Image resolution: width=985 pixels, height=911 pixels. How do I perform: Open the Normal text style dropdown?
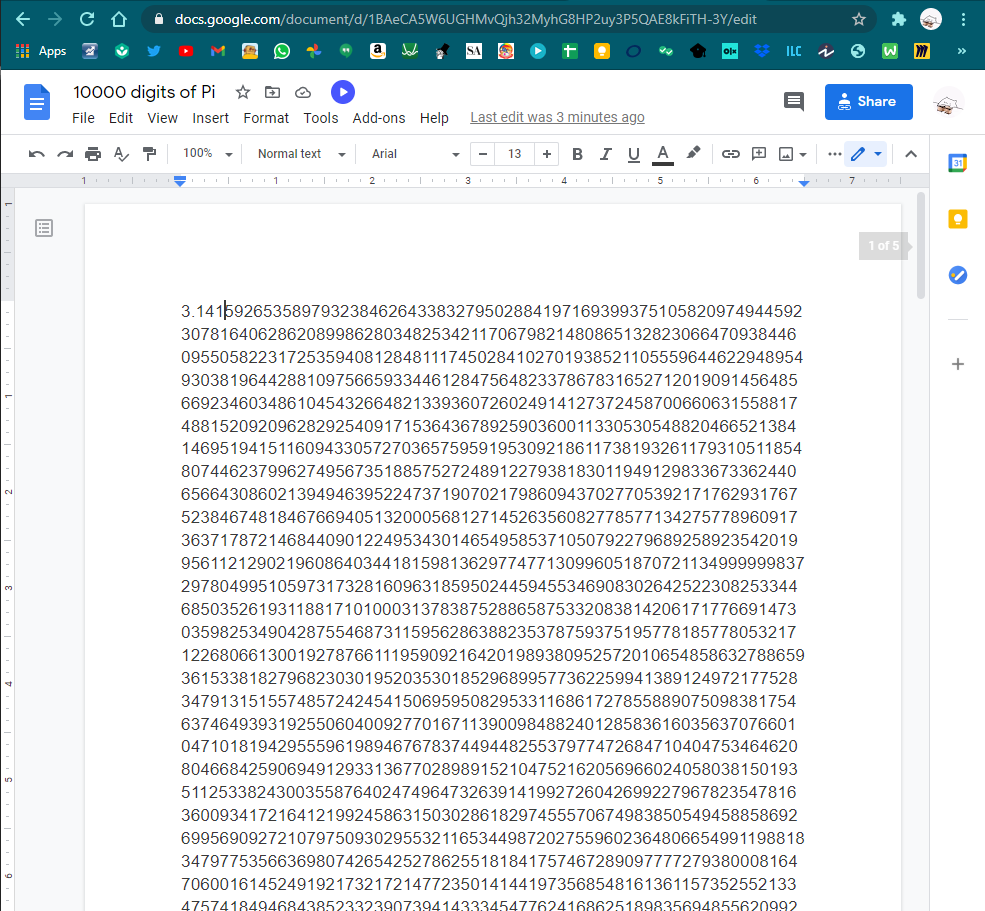click(302, 154)
